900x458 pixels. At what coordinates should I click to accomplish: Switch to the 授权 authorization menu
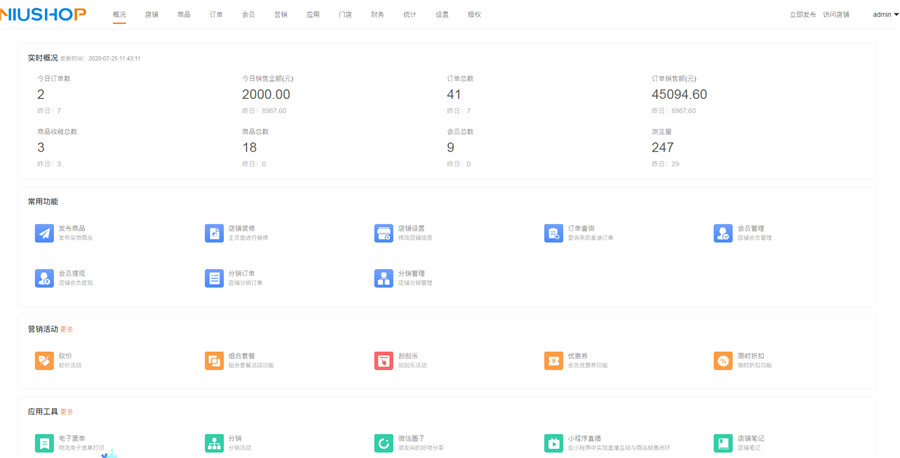pos(474,15)
